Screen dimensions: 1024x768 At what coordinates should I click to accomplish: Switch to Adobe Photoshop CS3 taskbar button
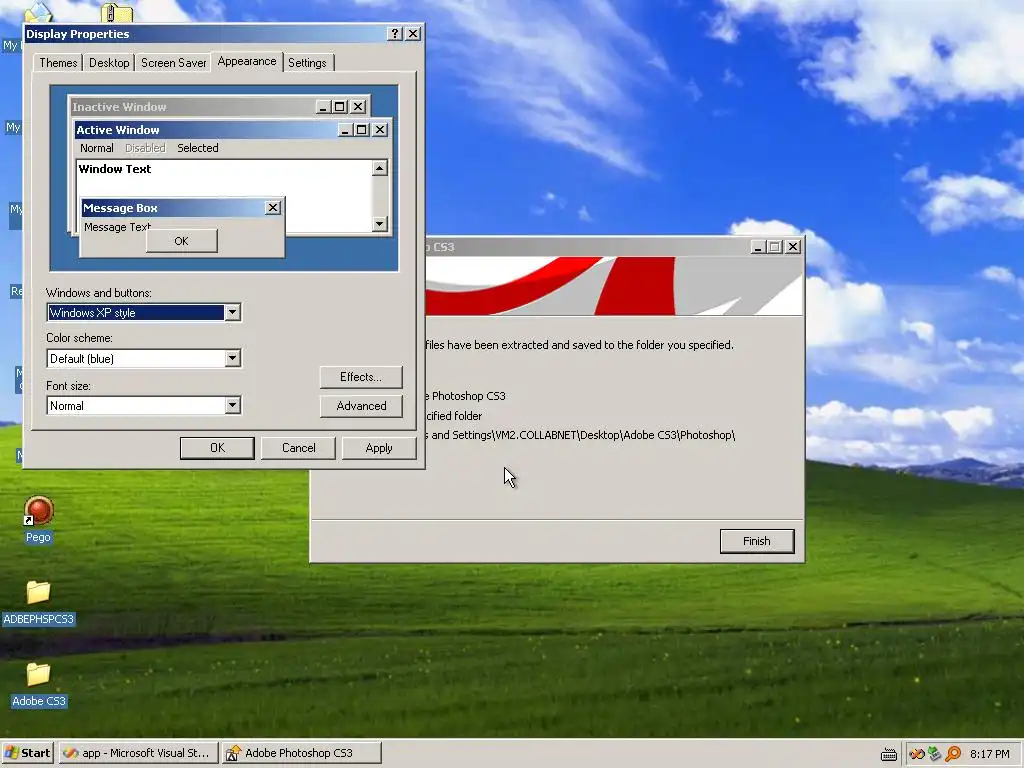[x=301, y=753]
